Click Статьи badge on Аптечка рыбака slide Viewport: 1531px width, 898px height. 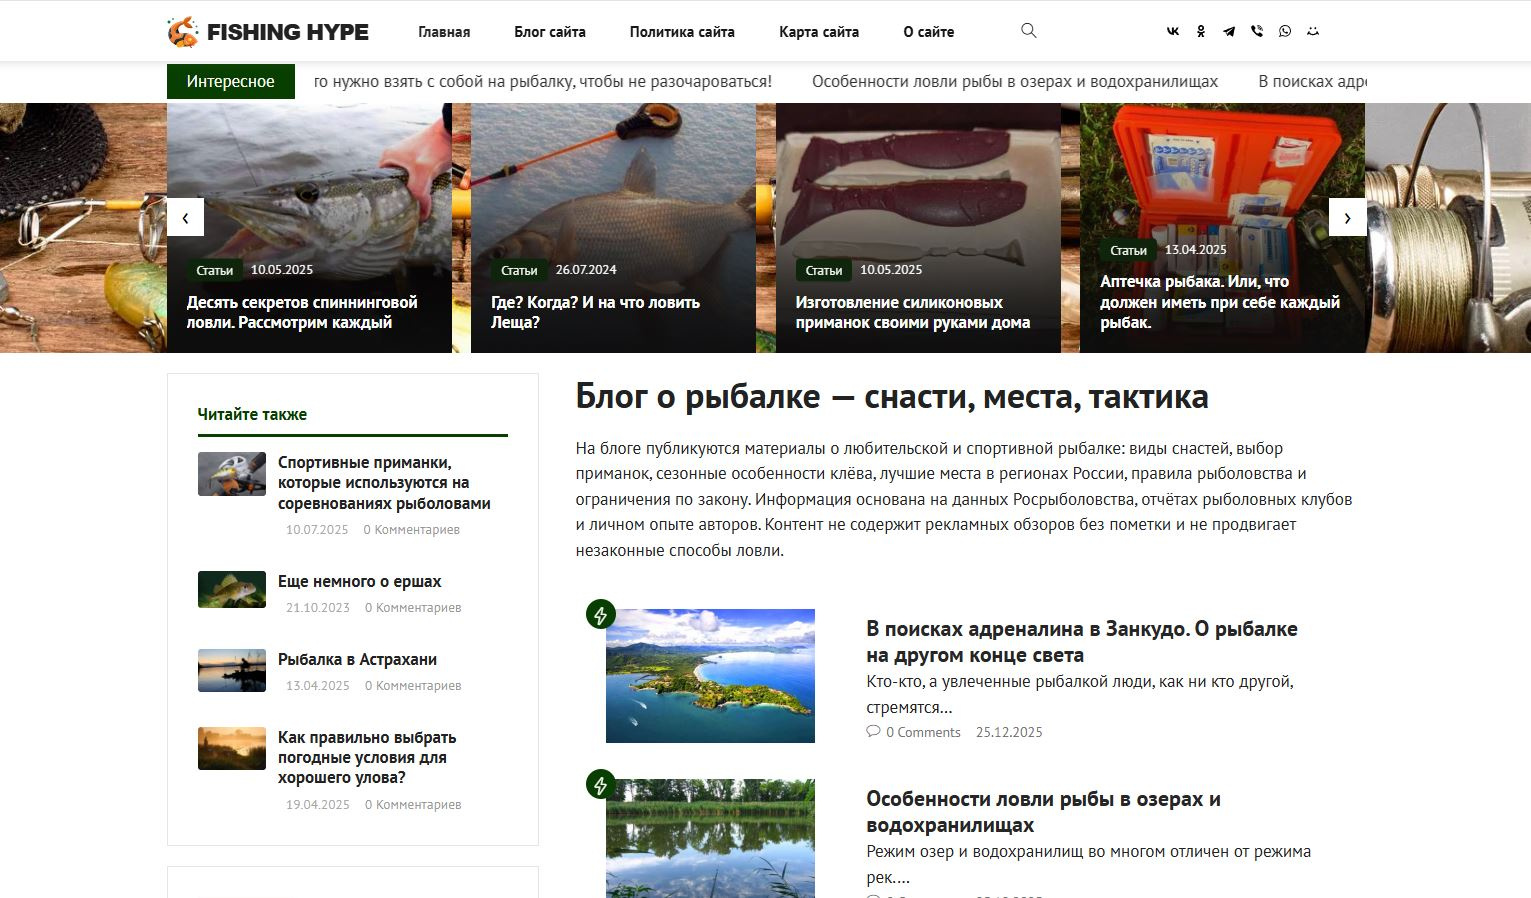[1128, 250]
